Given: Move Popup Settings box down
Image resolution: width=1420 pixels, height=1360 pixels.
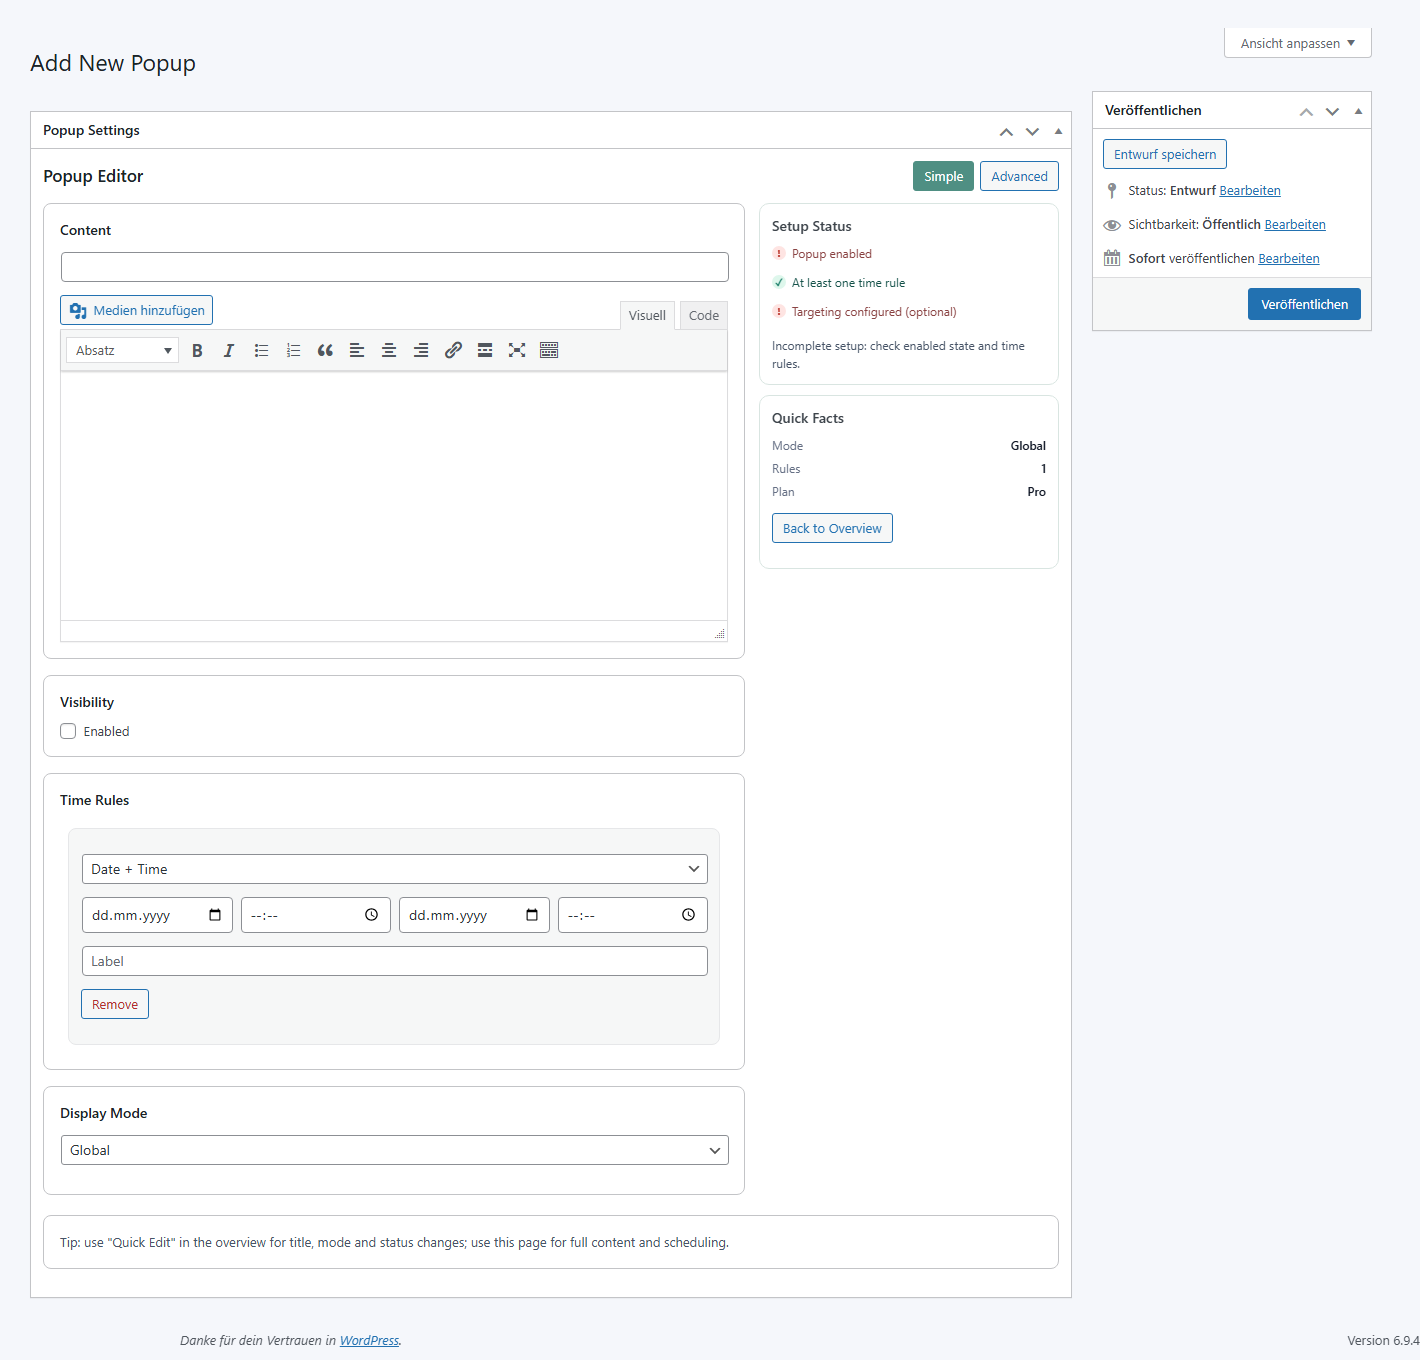Looking at the screenshot, I should [1032, 131].
